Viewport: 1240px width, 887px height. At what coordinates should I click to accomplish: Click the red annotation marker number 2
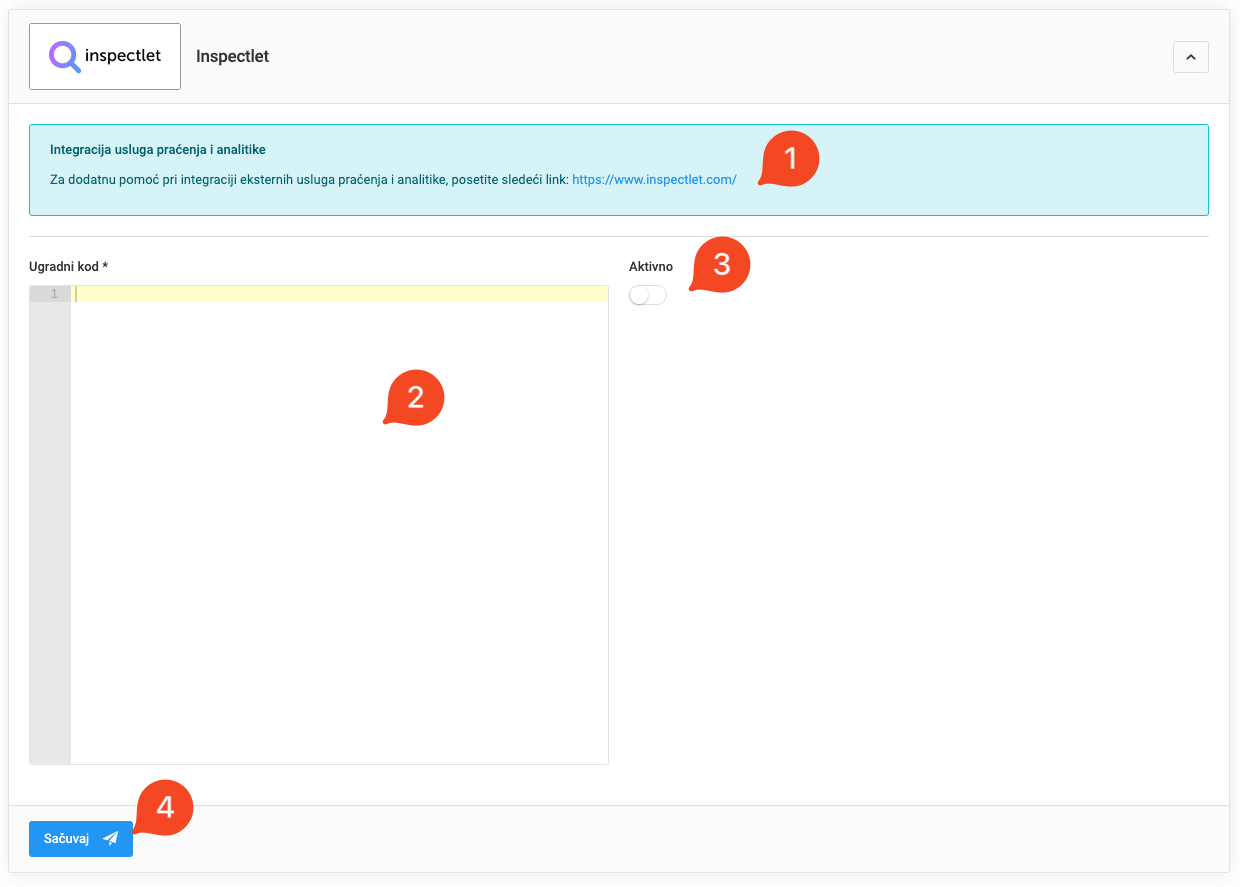tap(415, 398)
